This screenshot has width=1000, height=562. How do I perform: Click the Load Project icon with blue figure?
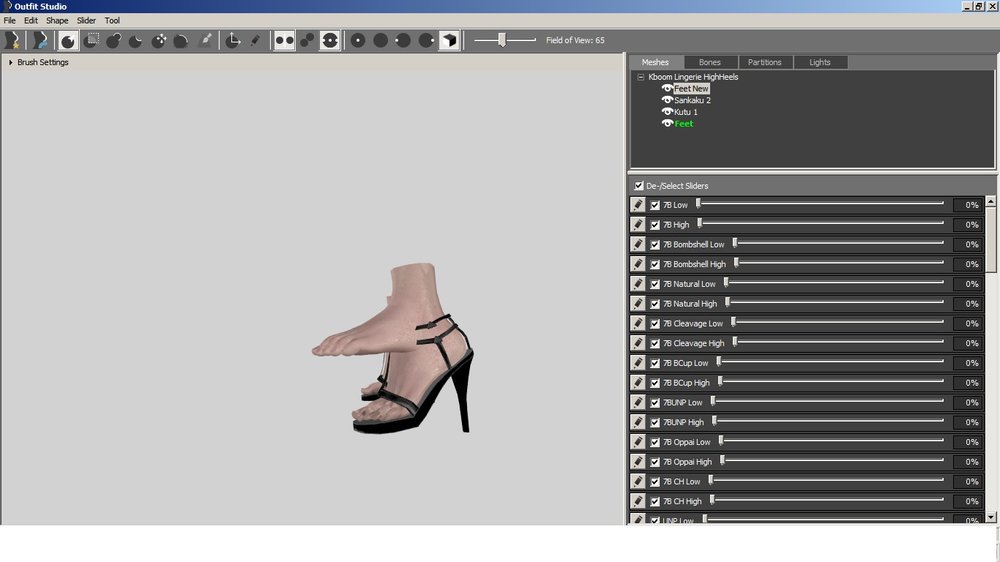click(40, 40)
